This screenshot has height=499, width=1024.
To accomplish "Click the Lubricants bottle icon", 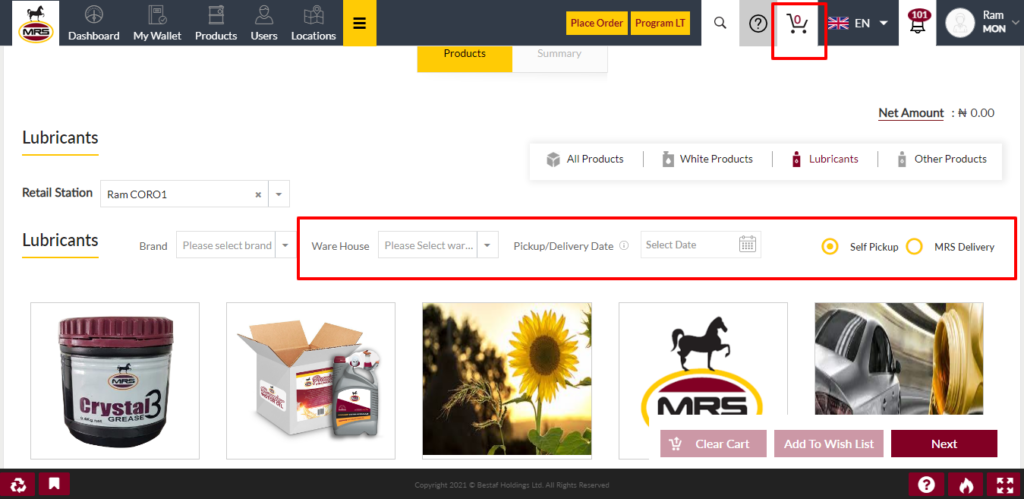I will (x=796, y=159).
